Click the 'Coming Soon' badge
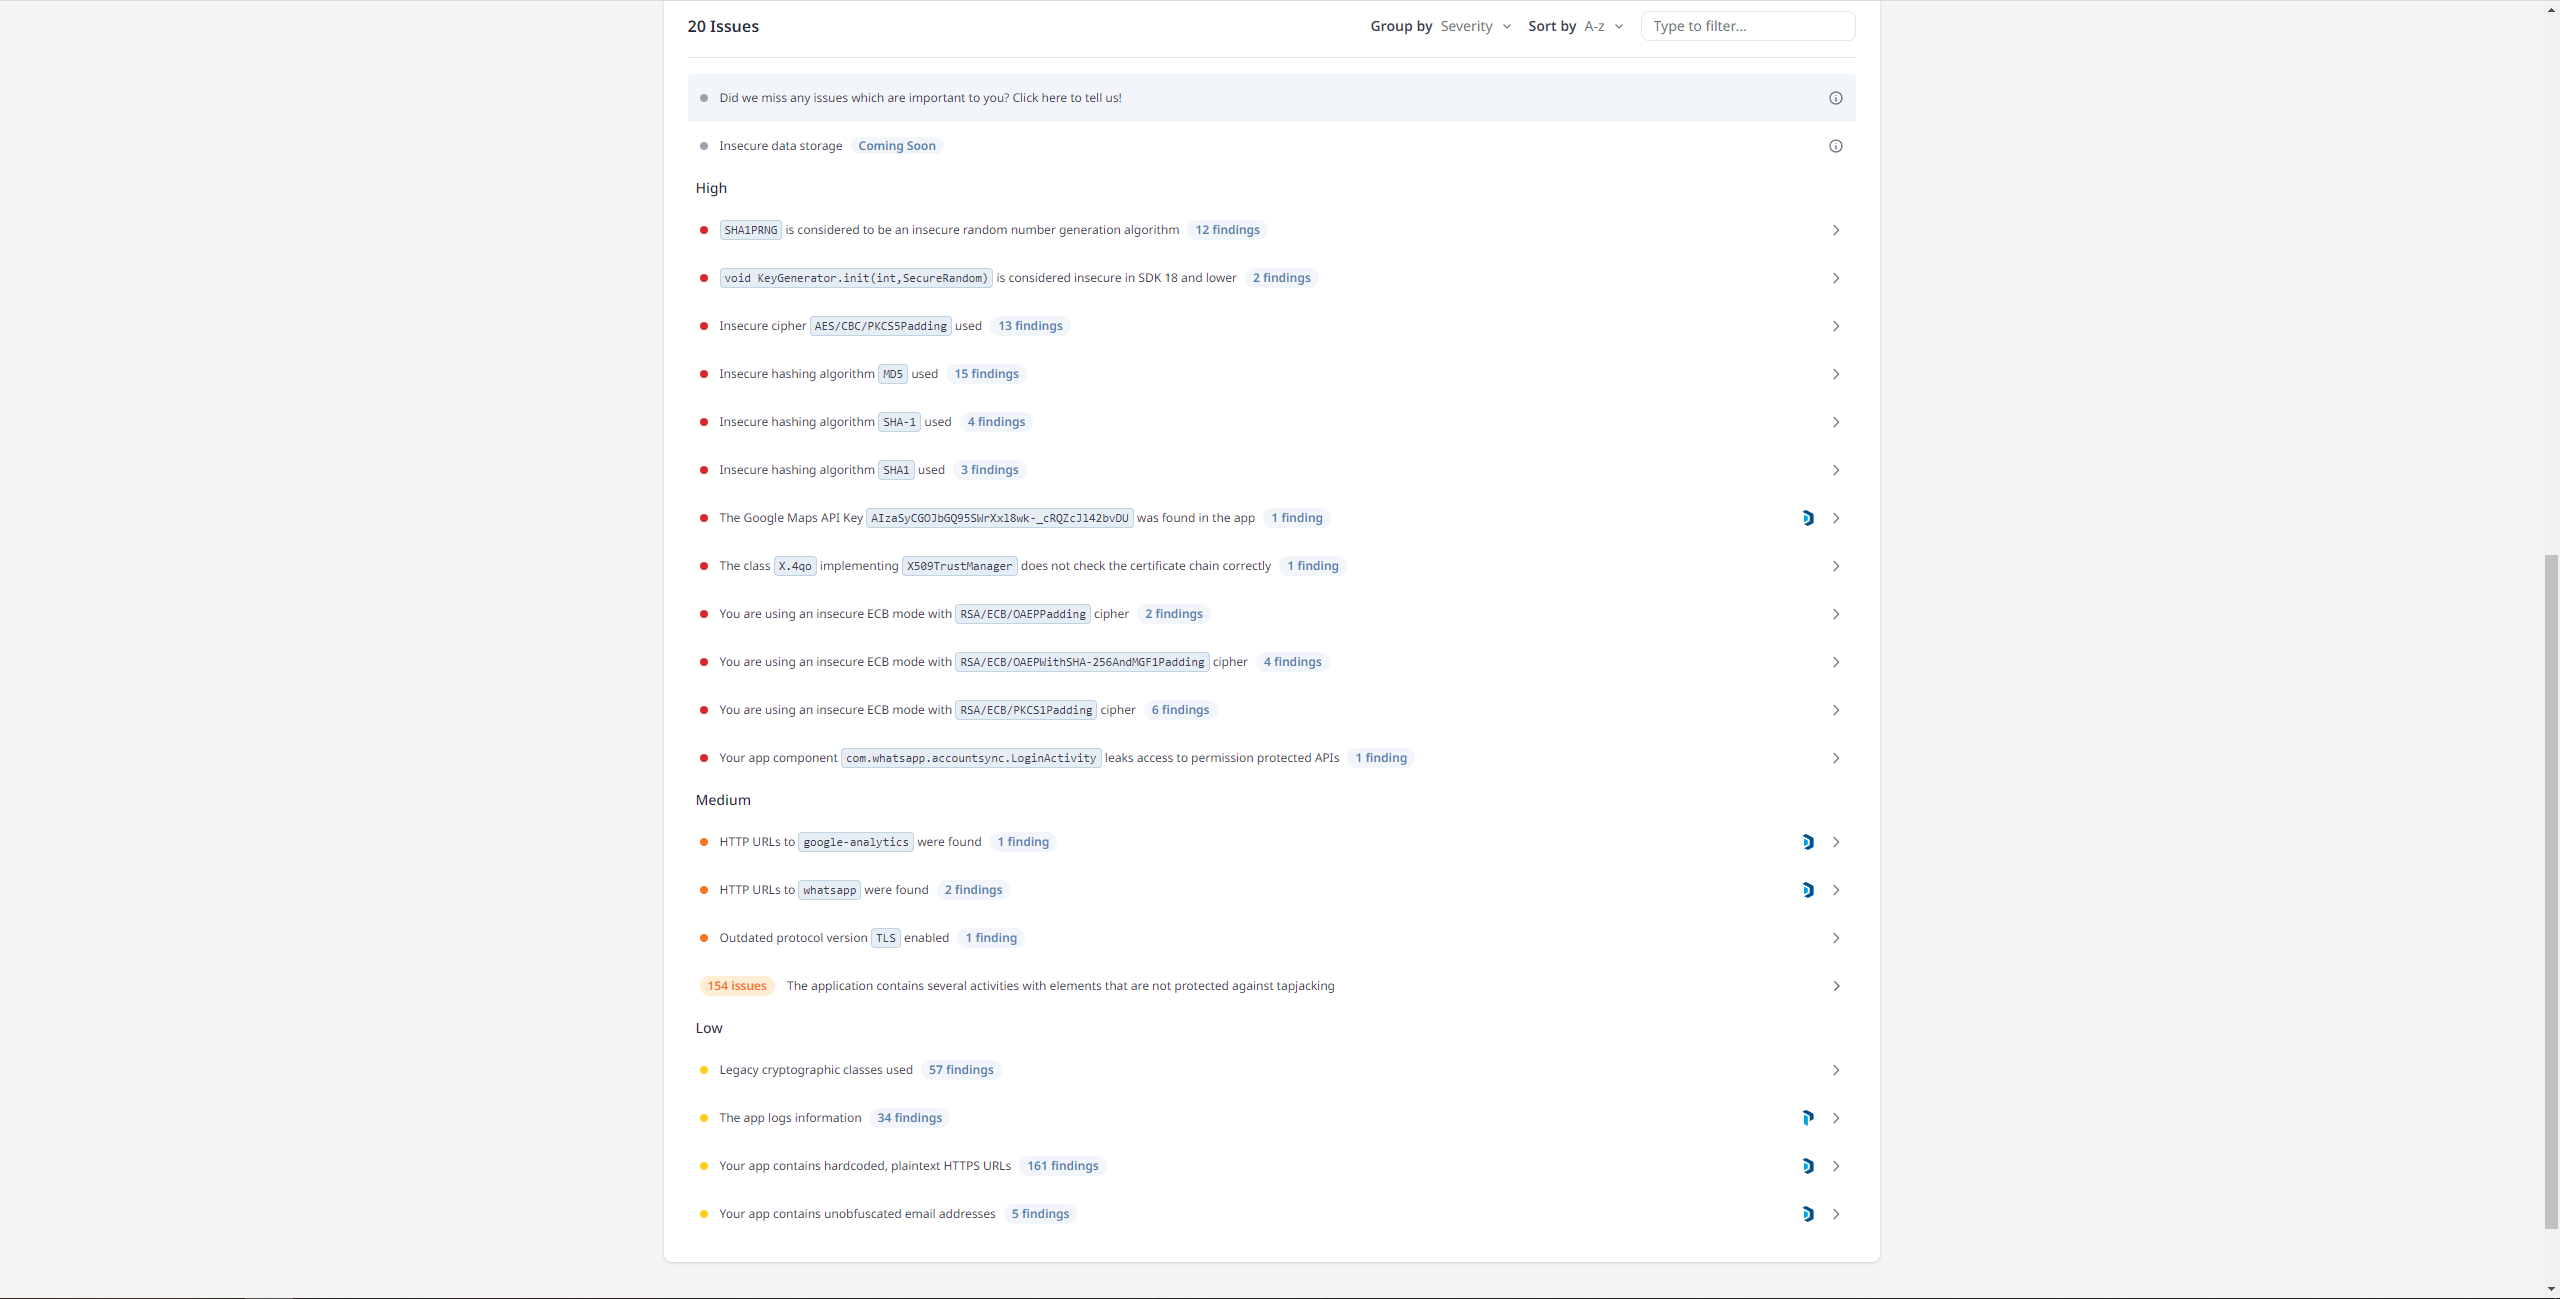The image size is (2560, 1299). coord(896,146)
